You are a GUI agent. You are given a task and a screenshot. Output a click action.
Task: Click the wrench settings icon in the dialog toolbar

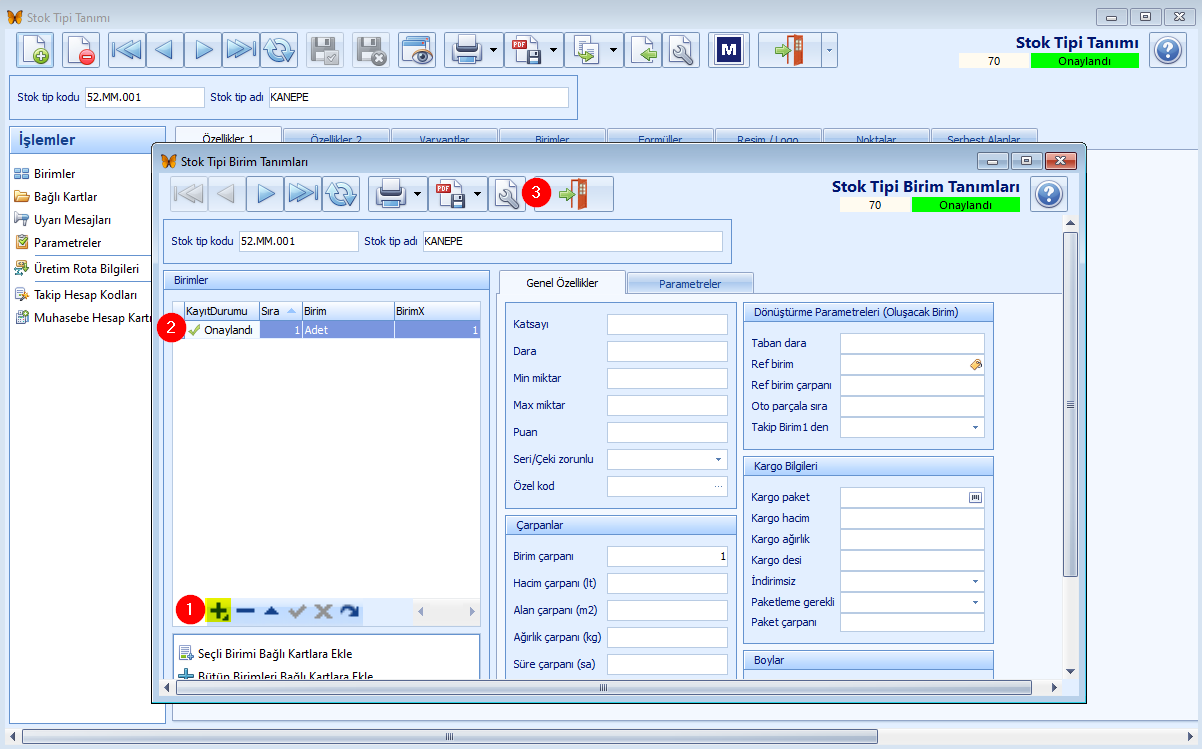pos(507,194)
